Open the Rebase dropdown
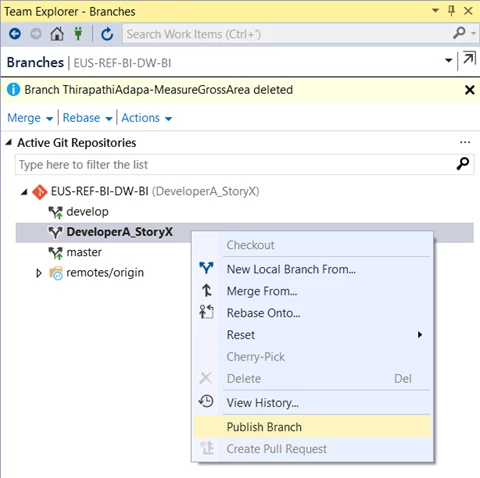This screenshot has width=480, height=478. click(87, 118)
